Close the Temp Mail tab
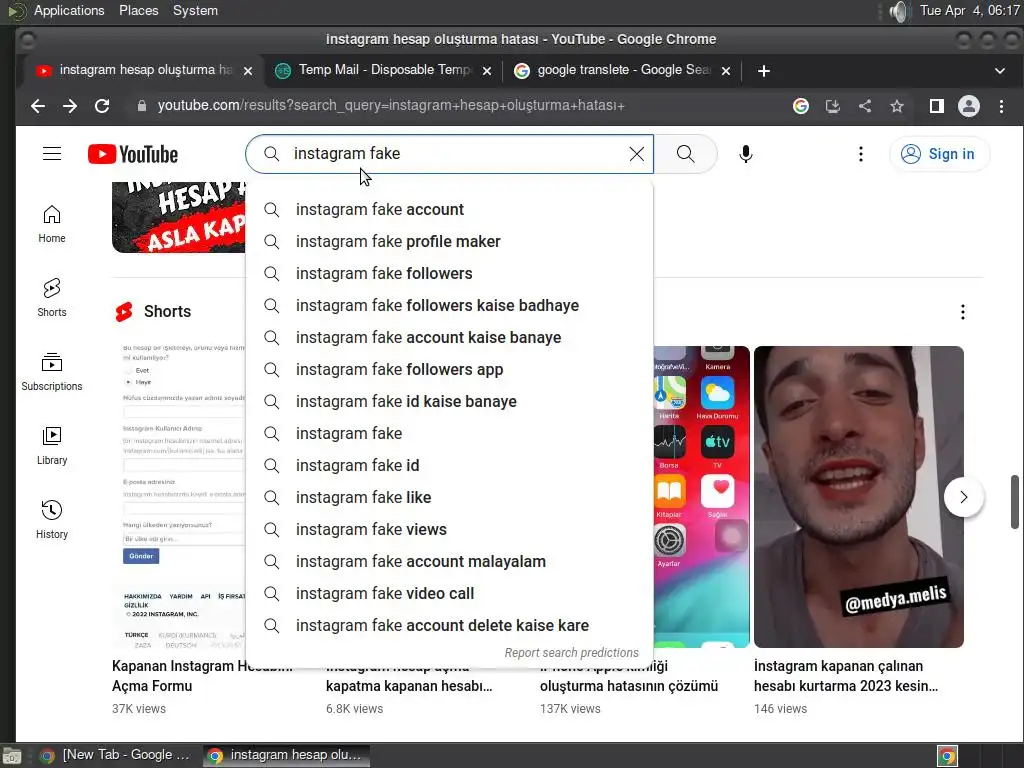Screen dimensions: 1024x768 pyautogui.click(x=487, y=71)
